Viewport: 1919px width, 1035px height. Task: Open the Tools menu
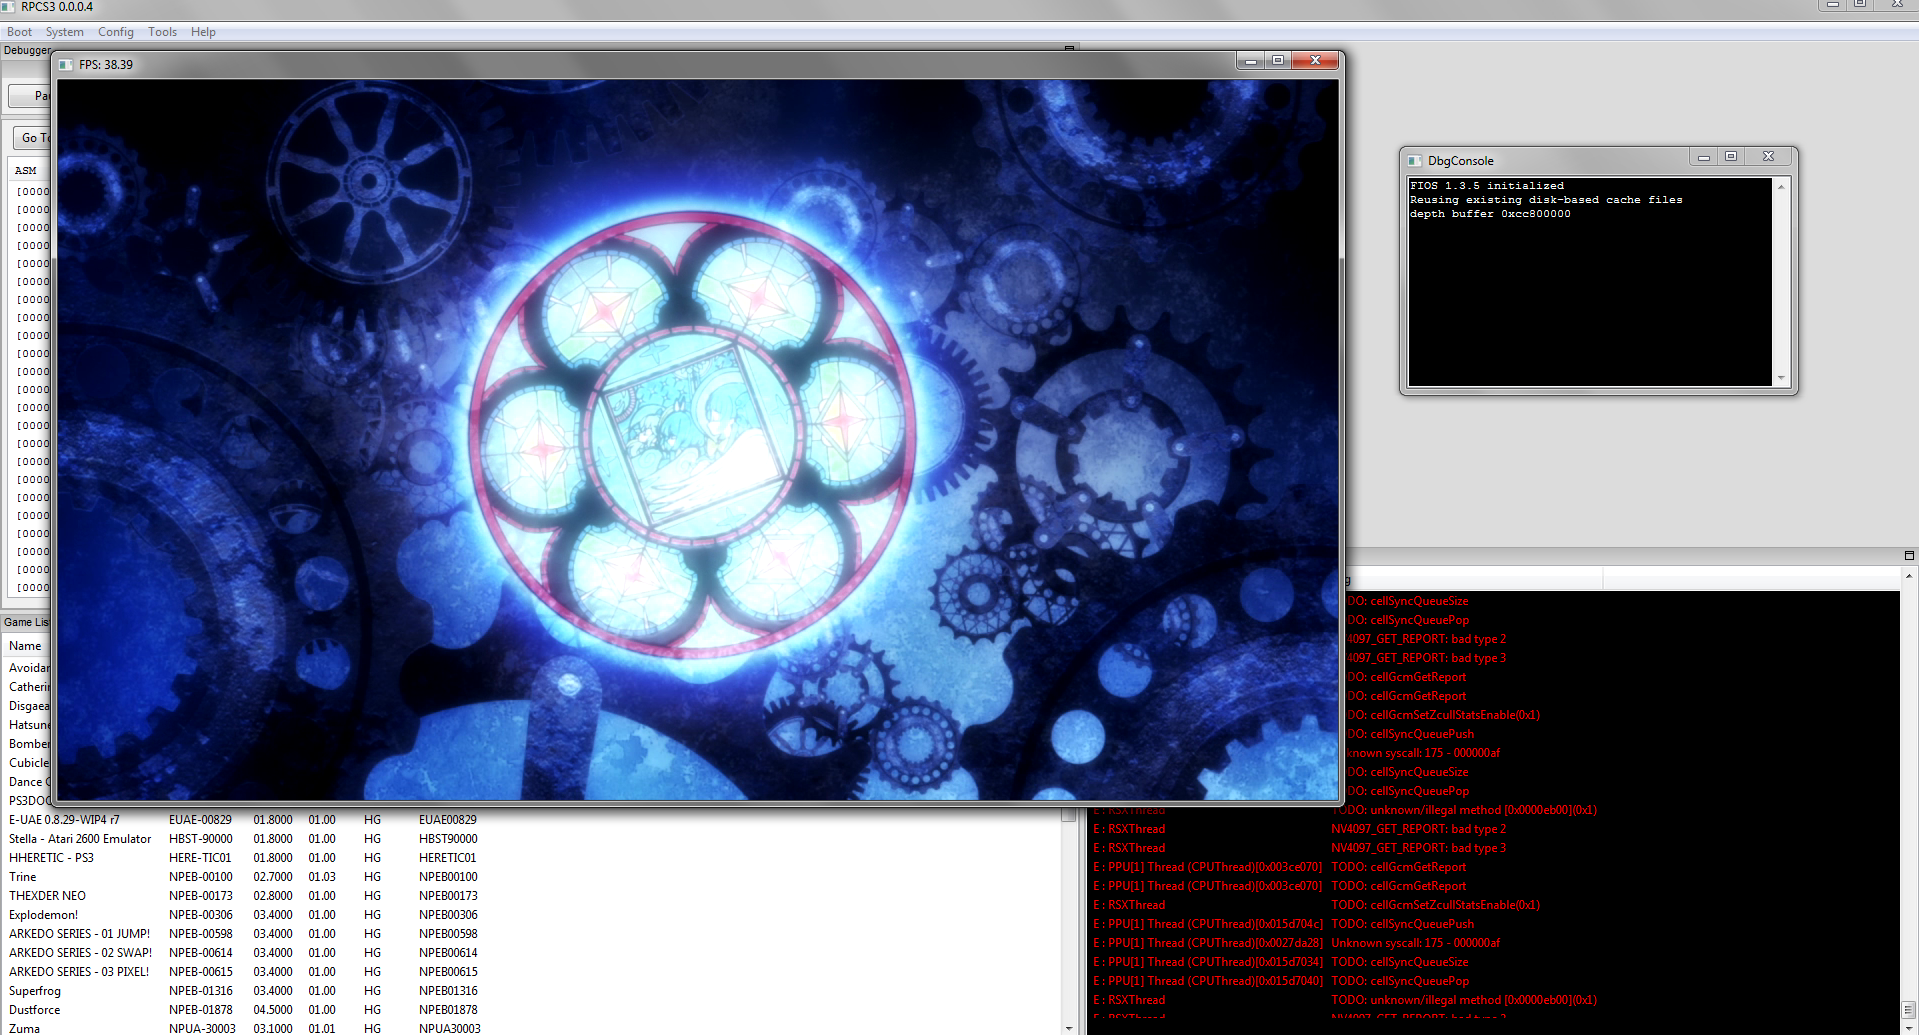pyautogui.click(x=162, y=32)
